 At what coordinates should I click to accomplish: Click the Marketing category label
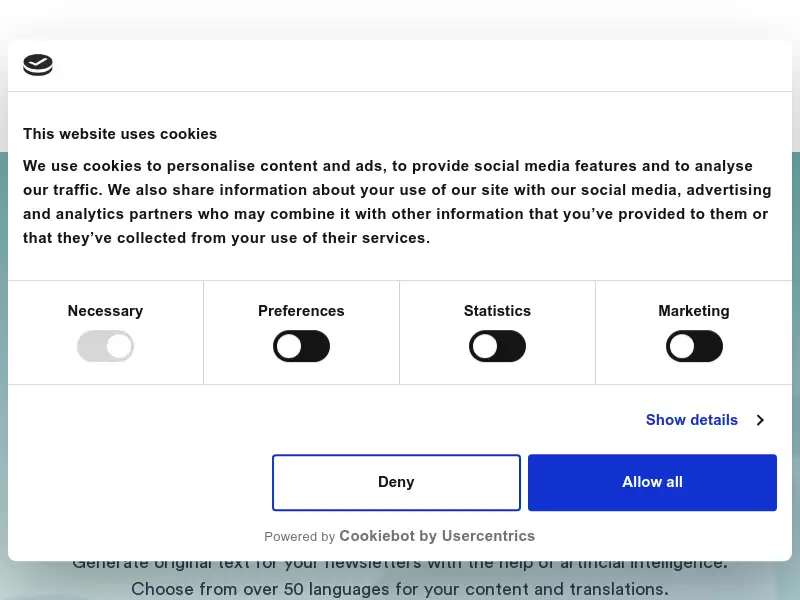click(694, 311)
